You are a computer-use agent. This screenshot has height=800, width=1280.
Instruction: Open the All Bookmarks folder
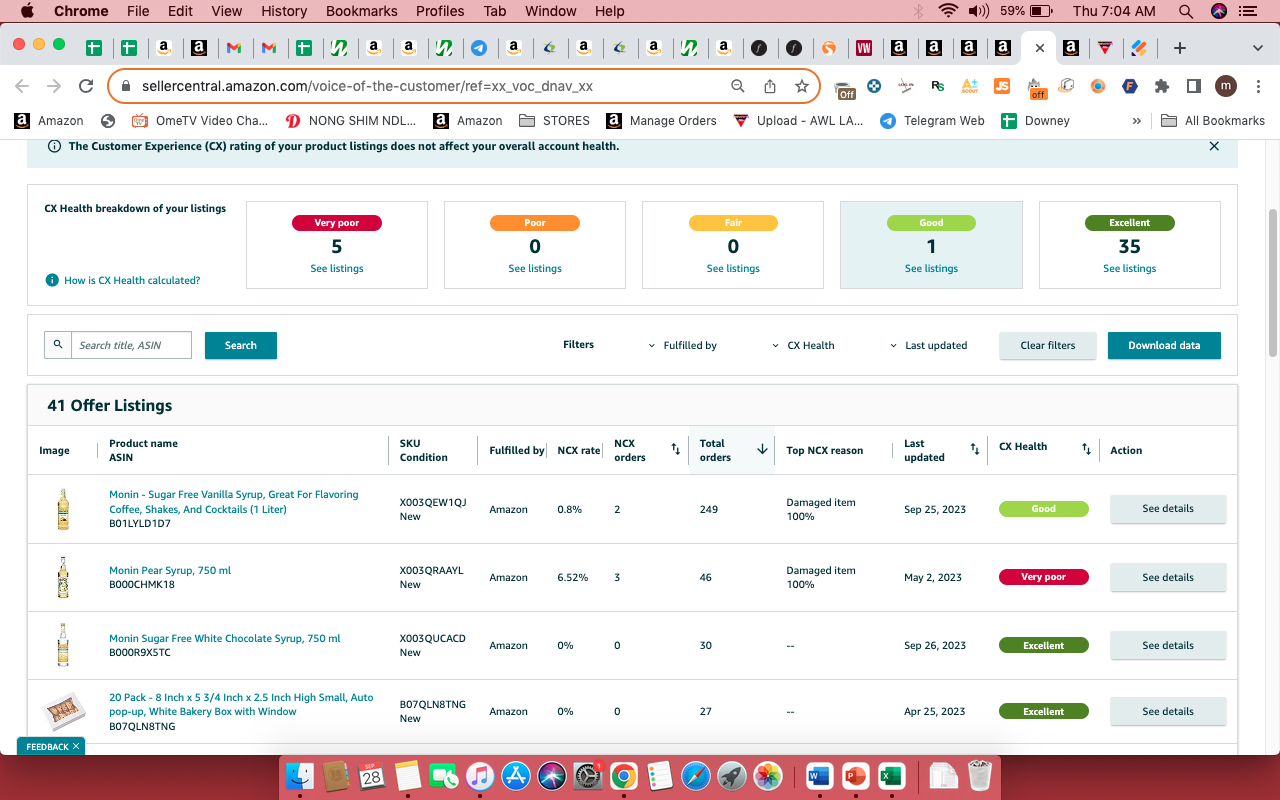1213,120
